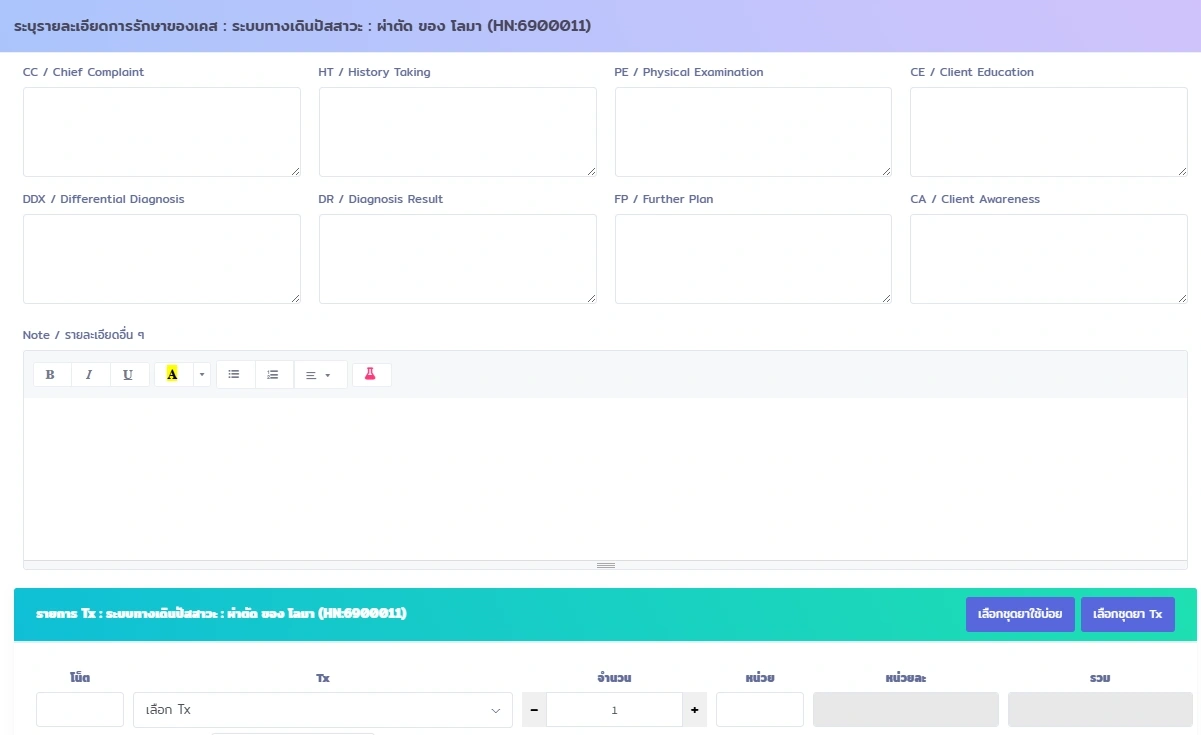The width and height of the screenshot is (1201, 735).
Task: Grab the Note editor resize handle
Action: (605, 565)
